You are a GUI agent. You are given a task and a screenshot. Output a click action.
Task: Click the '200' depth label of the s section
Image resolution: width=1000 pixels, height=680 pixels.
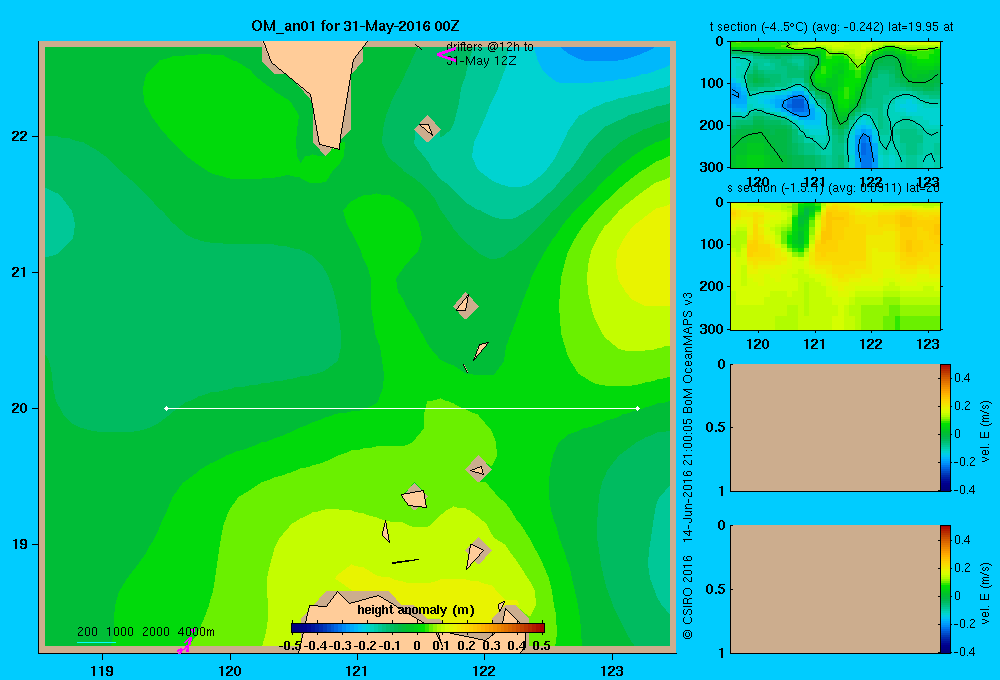(712, 286)
